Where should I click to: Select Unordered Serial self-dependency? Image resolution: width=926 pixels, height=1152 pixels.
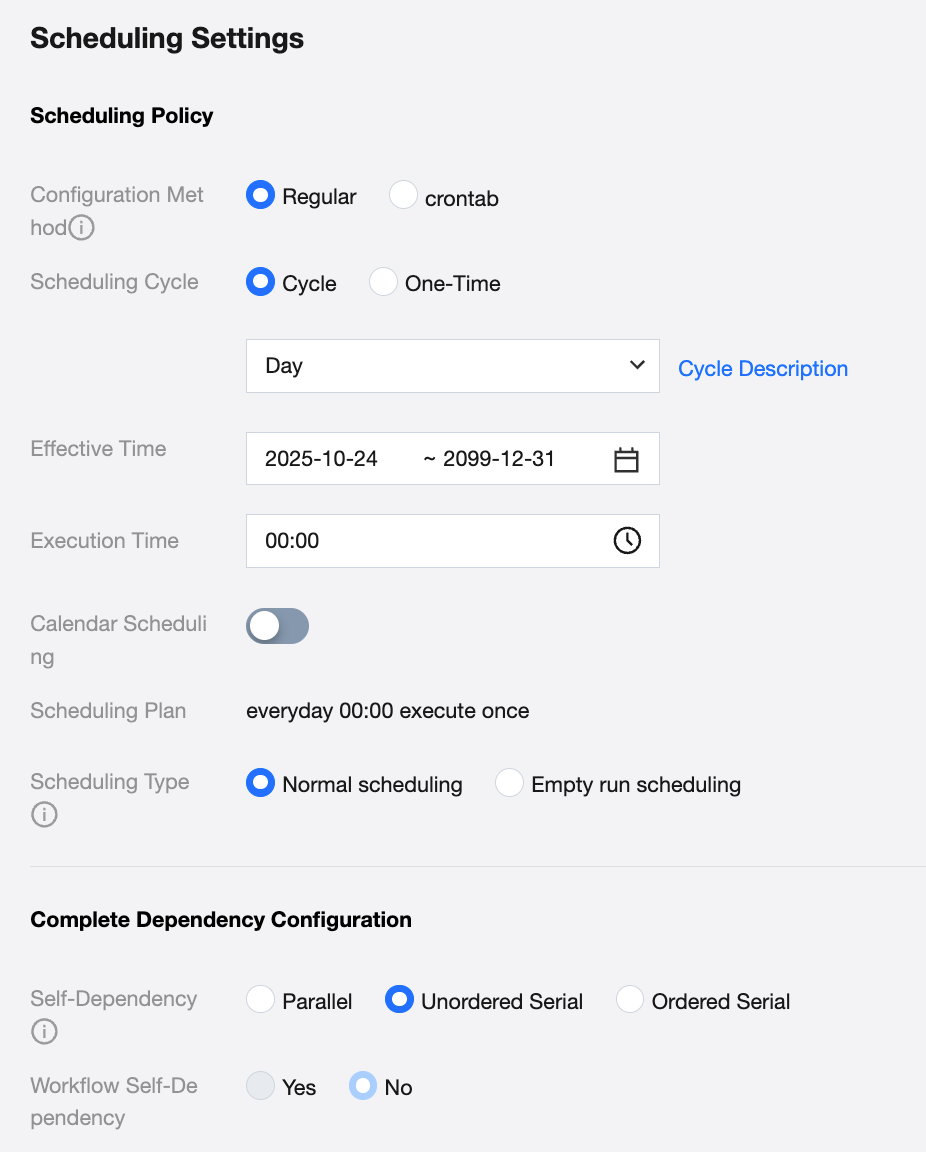[x=400, y=1000]
